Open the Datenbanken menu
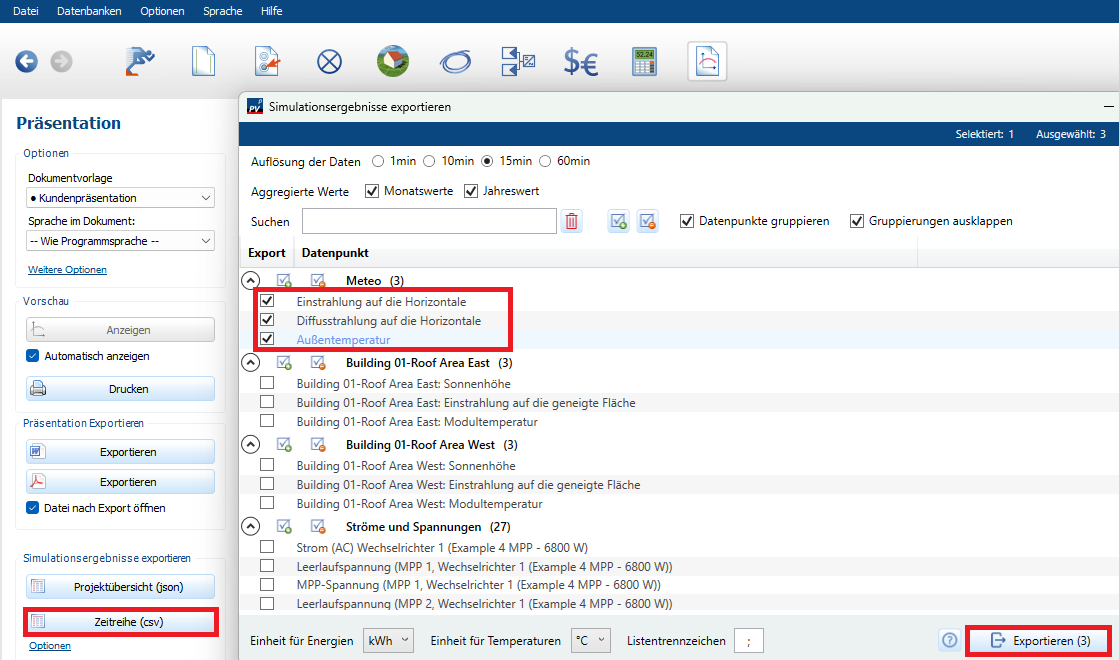Image resolution: width=1119 pixels, height=660 pixels. [89, 11]
